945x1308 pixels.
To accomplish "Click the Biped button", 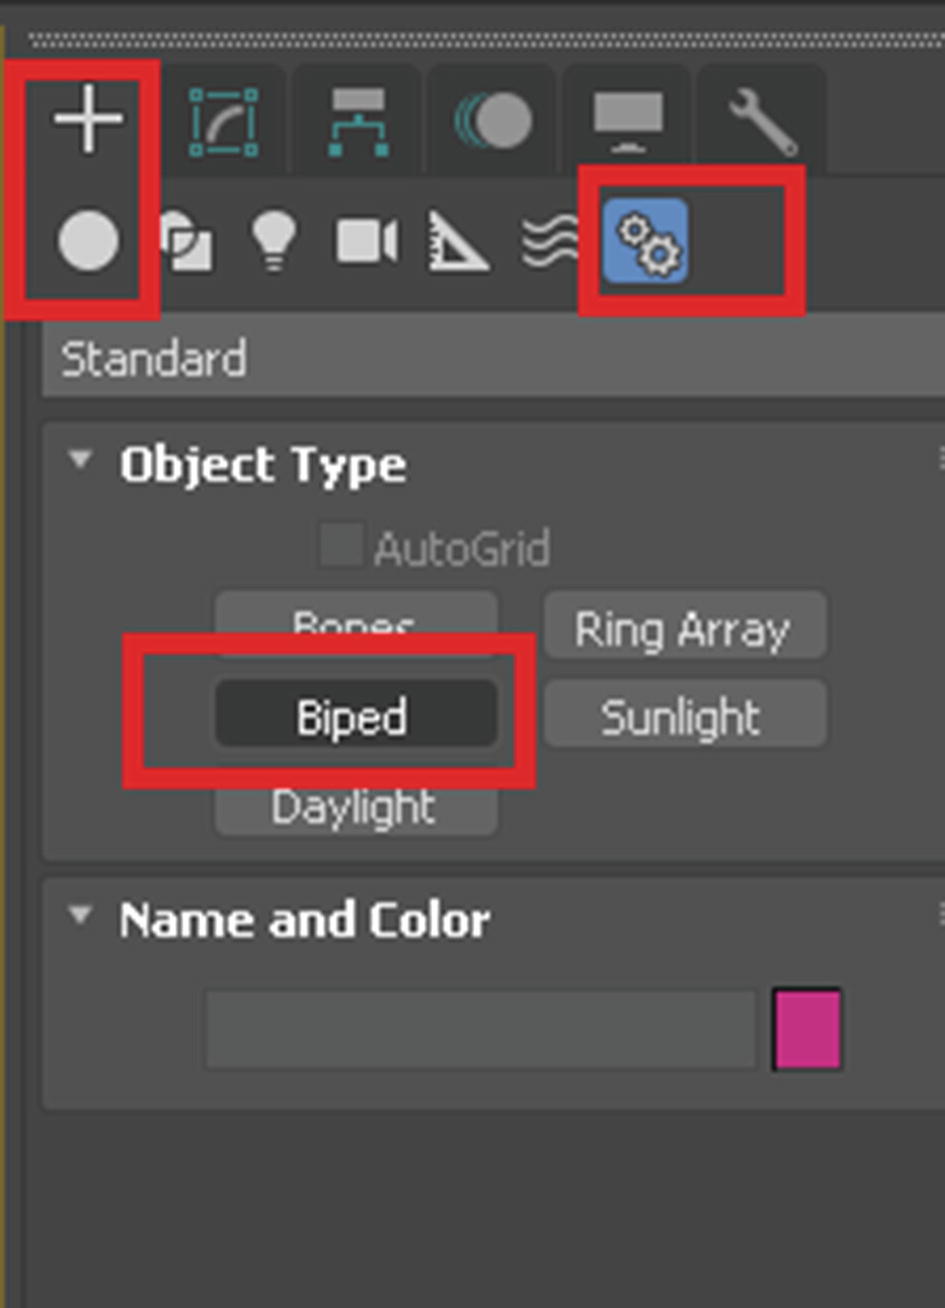I will (356, 714).
